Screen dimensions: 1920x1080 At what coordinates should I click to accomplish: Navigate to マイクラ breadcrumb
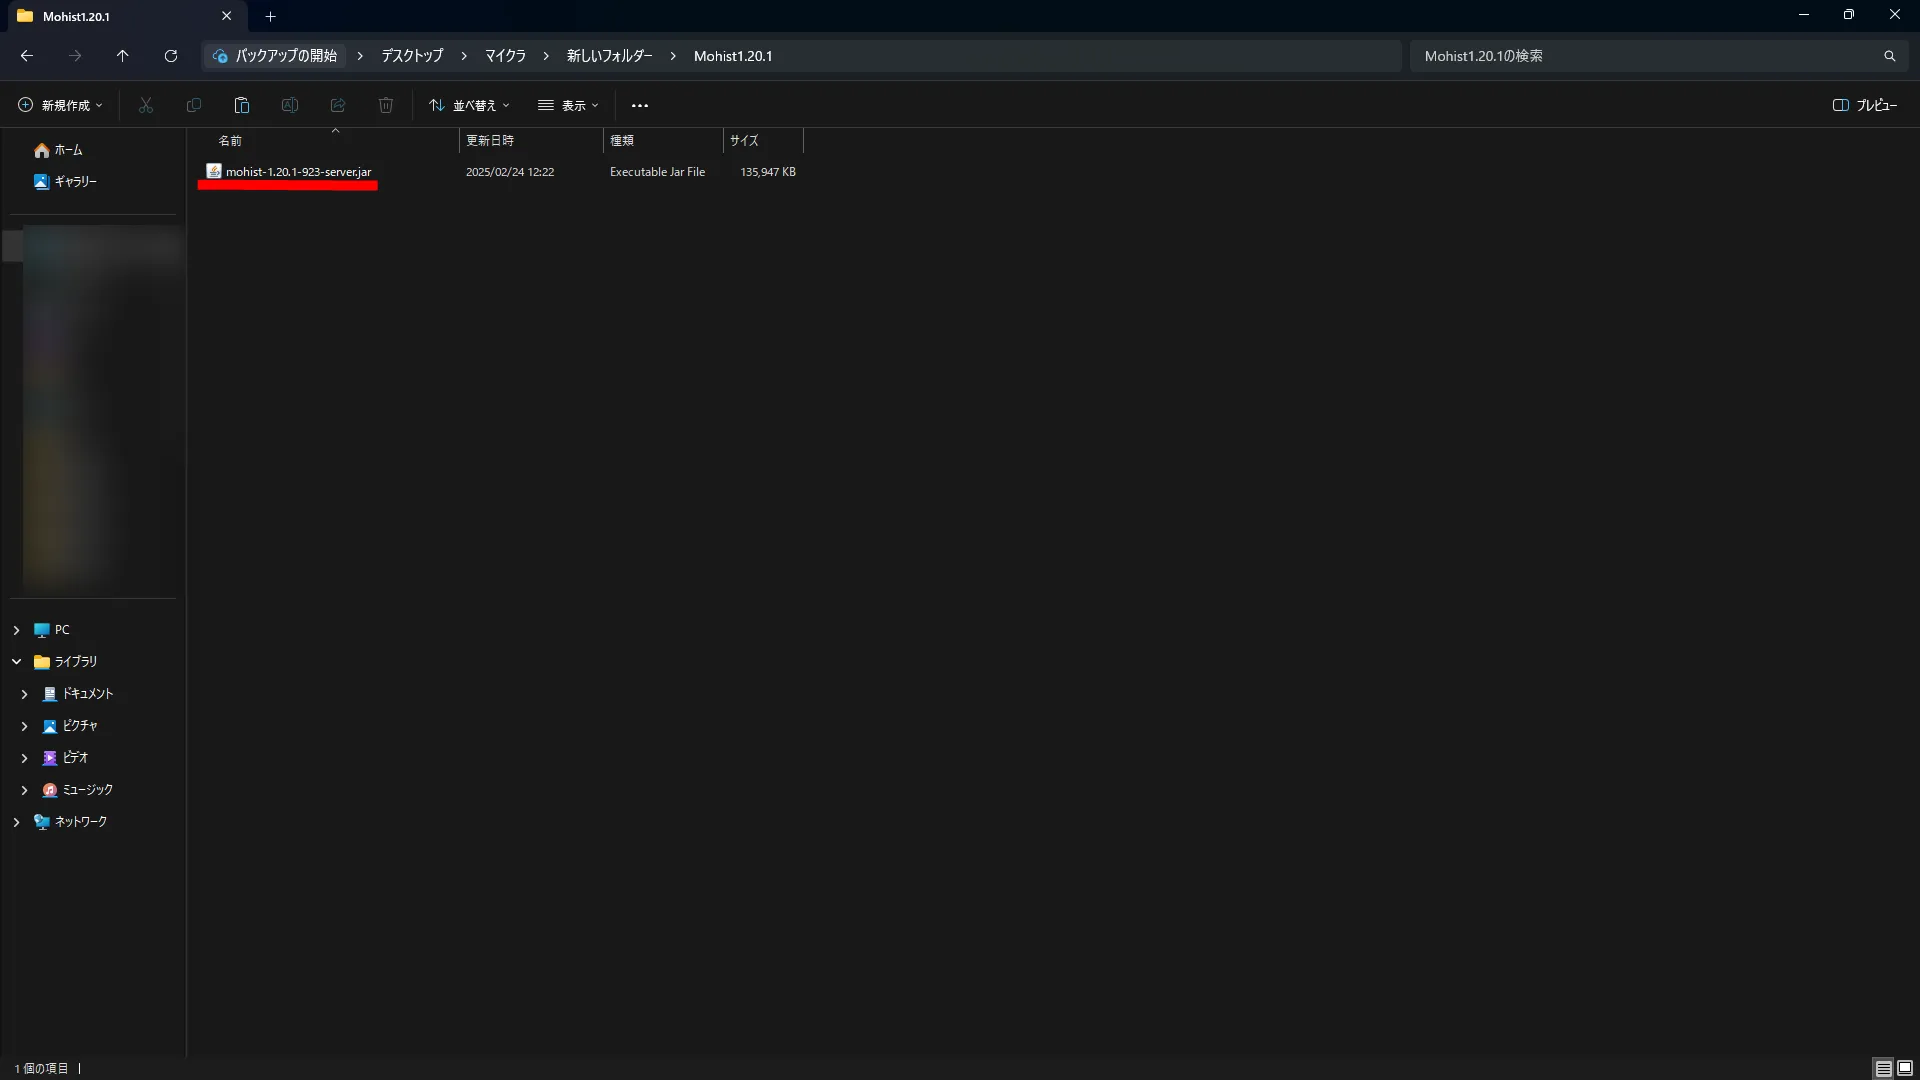[505, 56]
